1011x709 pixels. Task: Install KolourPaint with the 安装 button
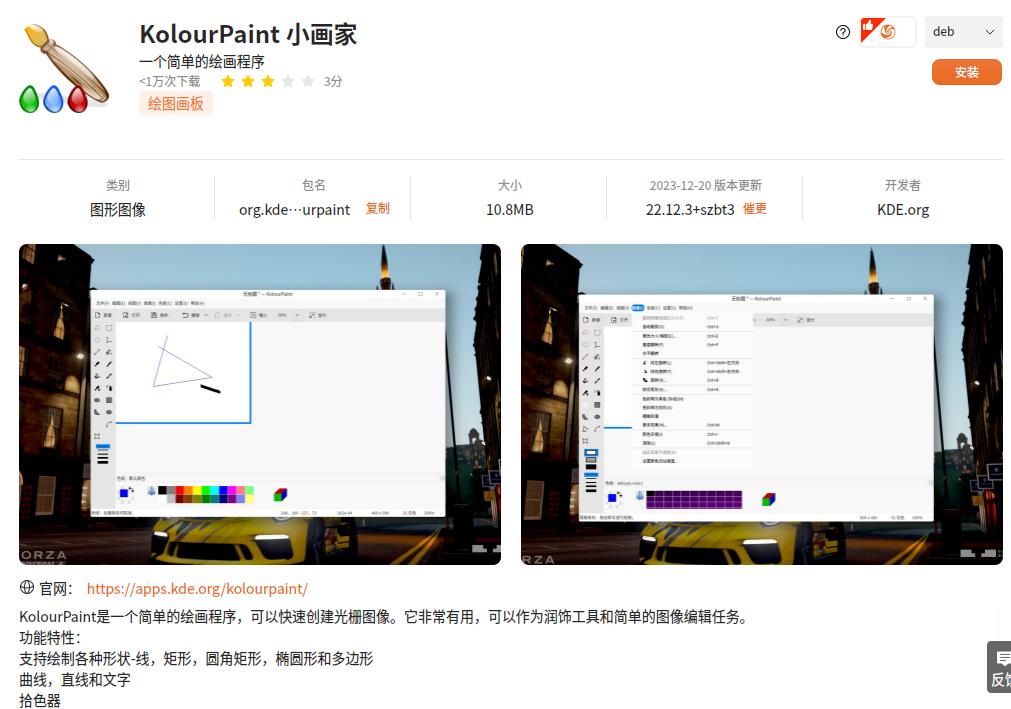(x=967, y=72)
